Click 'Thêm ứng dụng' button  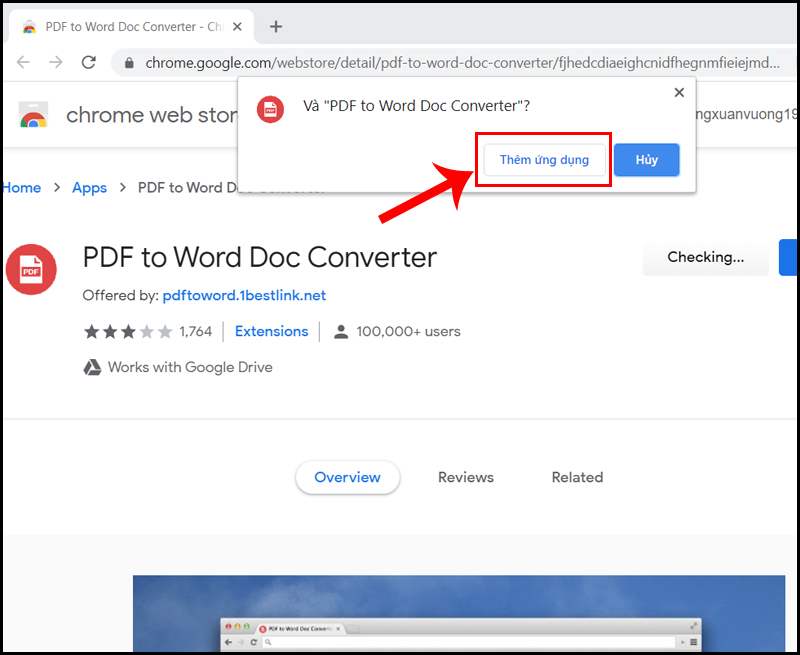[544, 160]
